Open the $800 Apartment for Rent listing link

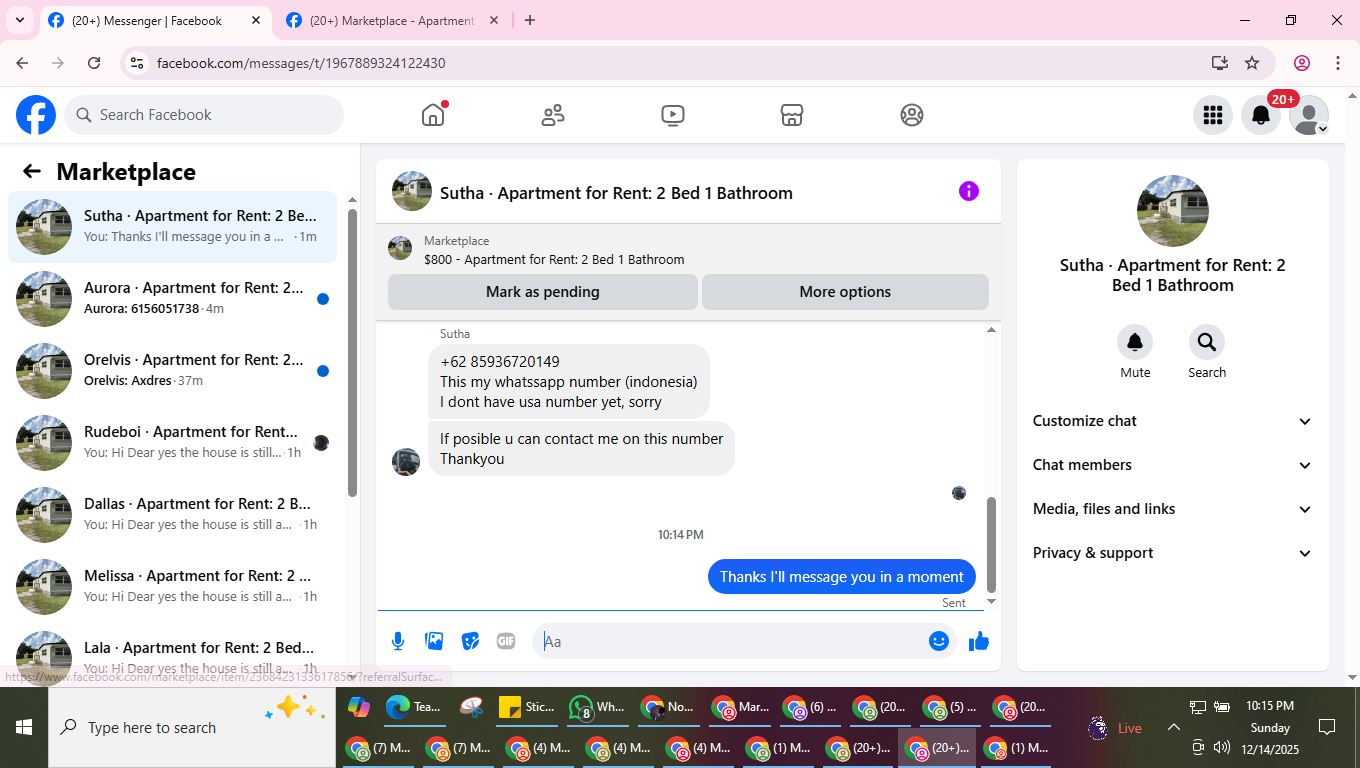554,259
